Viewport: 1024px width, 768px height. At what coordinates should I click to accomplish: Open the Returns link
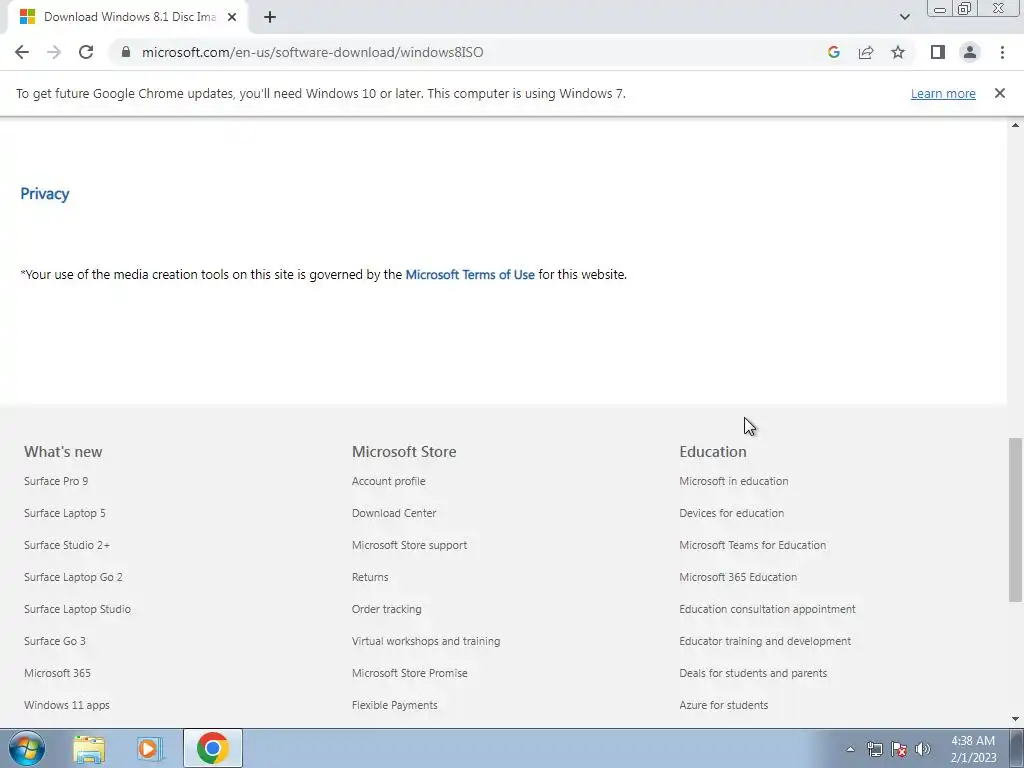370,577
